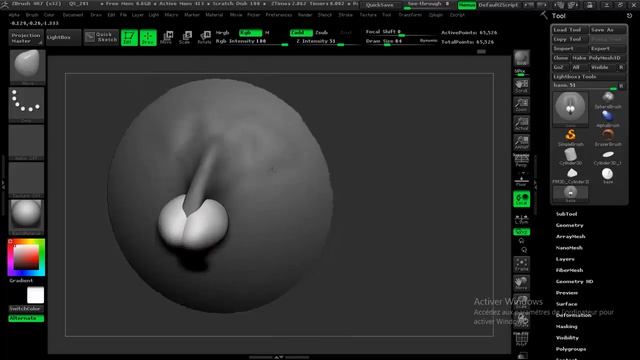Screen dimensions: 640x360
Task: Open the Material menu
Action: pyautogui.click(x=214, y=15)
